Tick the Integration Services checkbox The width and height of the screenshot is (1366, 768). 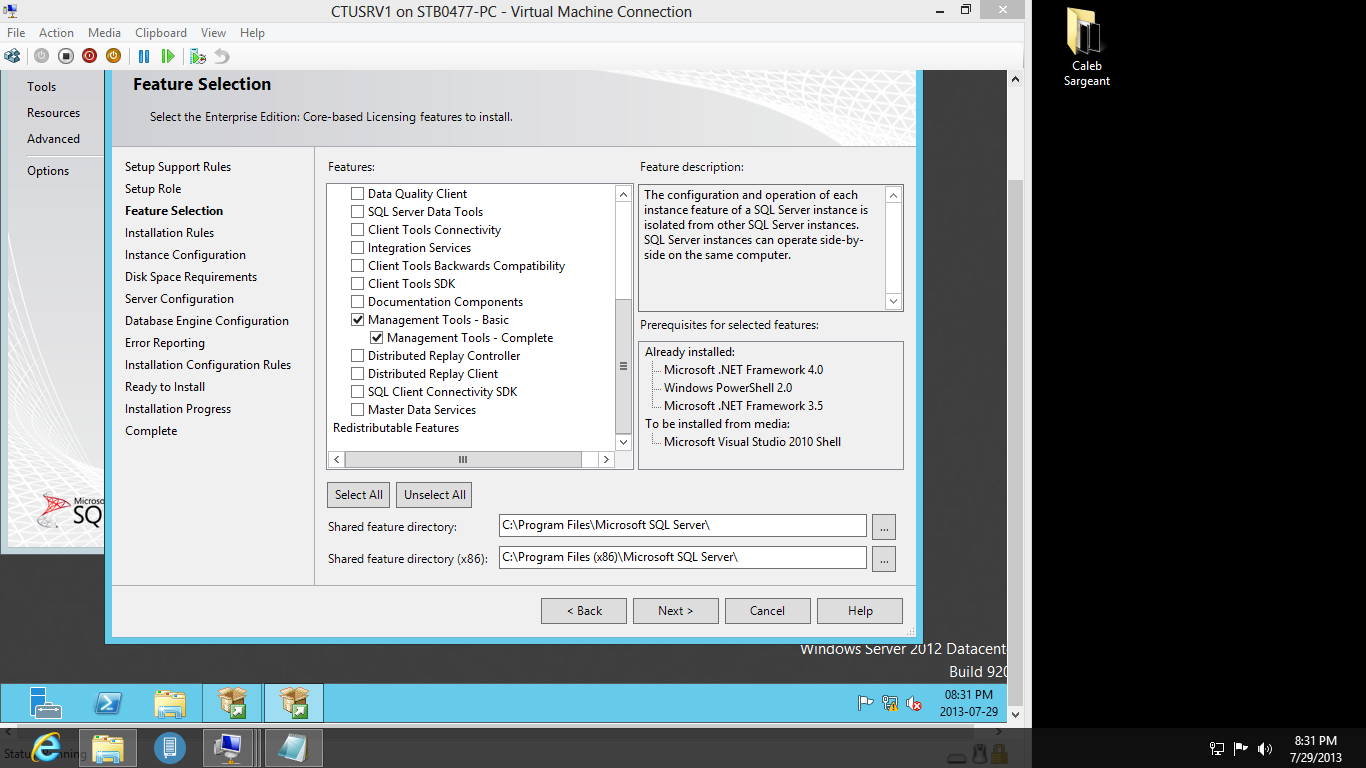click(x=357, y=248)
